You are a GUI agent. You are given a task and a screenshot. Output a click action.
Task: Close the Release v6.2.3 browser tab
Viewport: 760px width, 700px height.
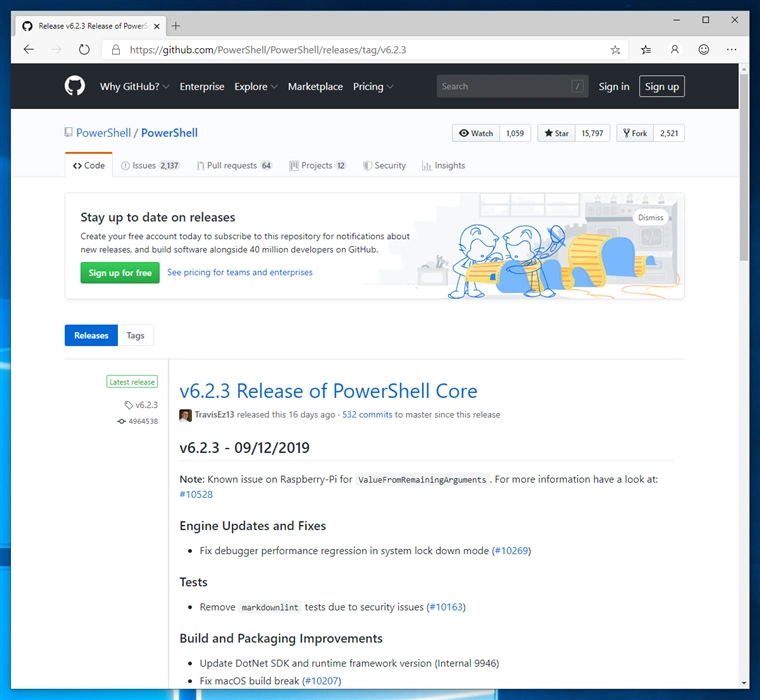[157, 26]
